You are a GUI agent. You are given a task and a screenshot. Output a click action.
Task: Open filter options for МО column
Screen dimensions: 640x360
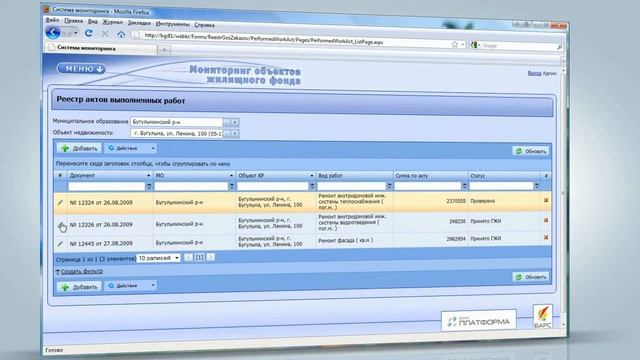point(231,187)
